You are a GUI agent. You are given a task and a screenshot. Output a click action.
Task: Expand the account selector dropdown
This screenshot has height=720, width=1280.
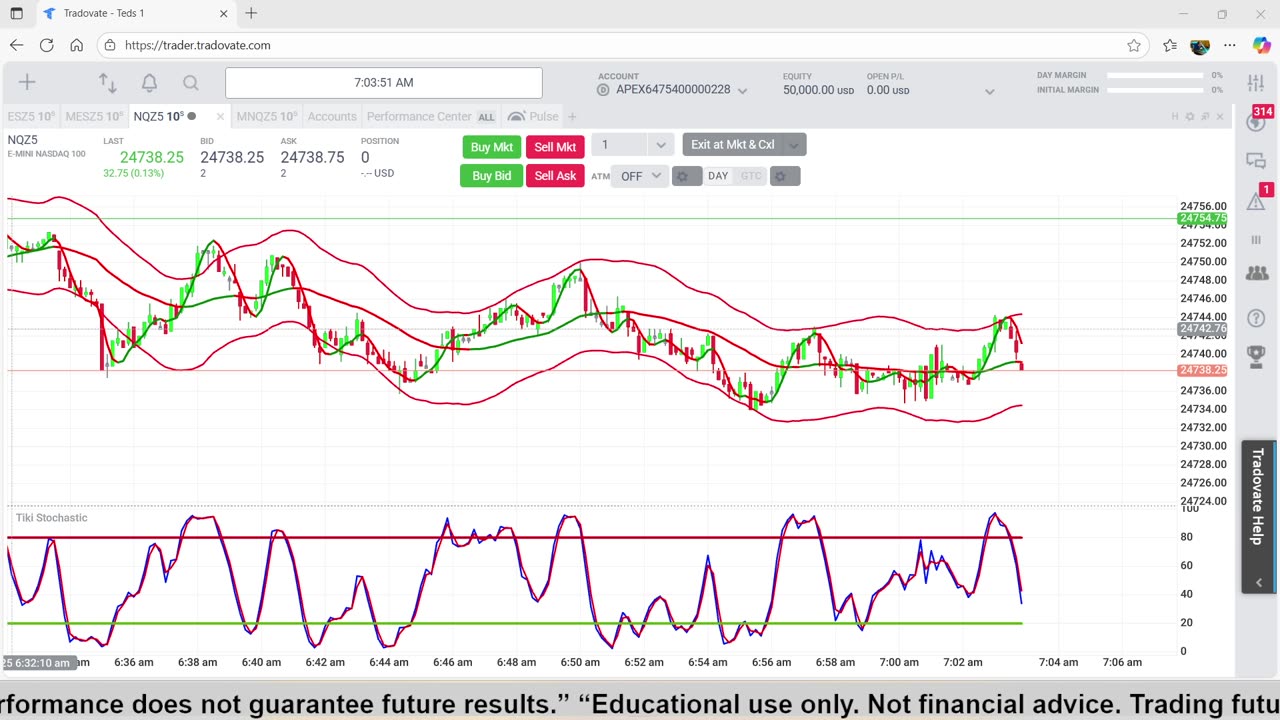(x=742, y=90)
